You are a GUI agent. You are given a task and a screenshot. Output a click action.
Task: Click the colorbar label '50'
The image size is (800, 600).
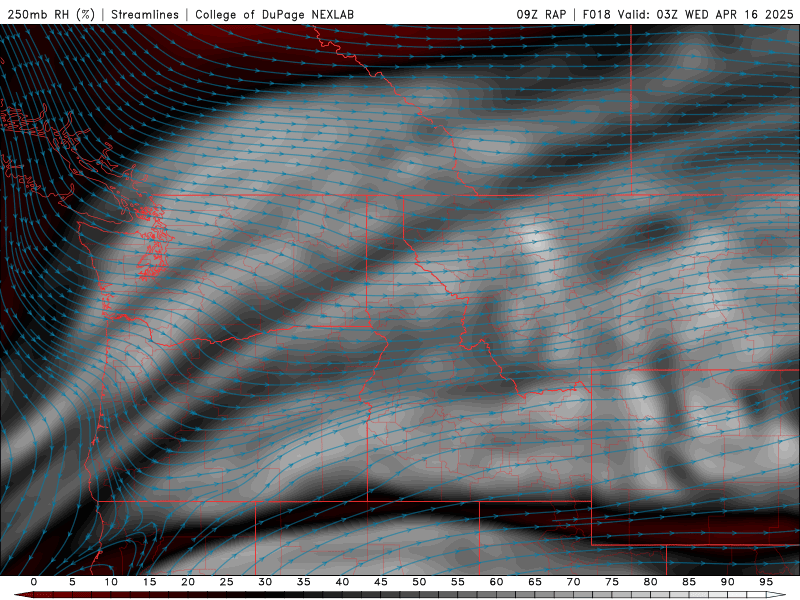point(419,582)
